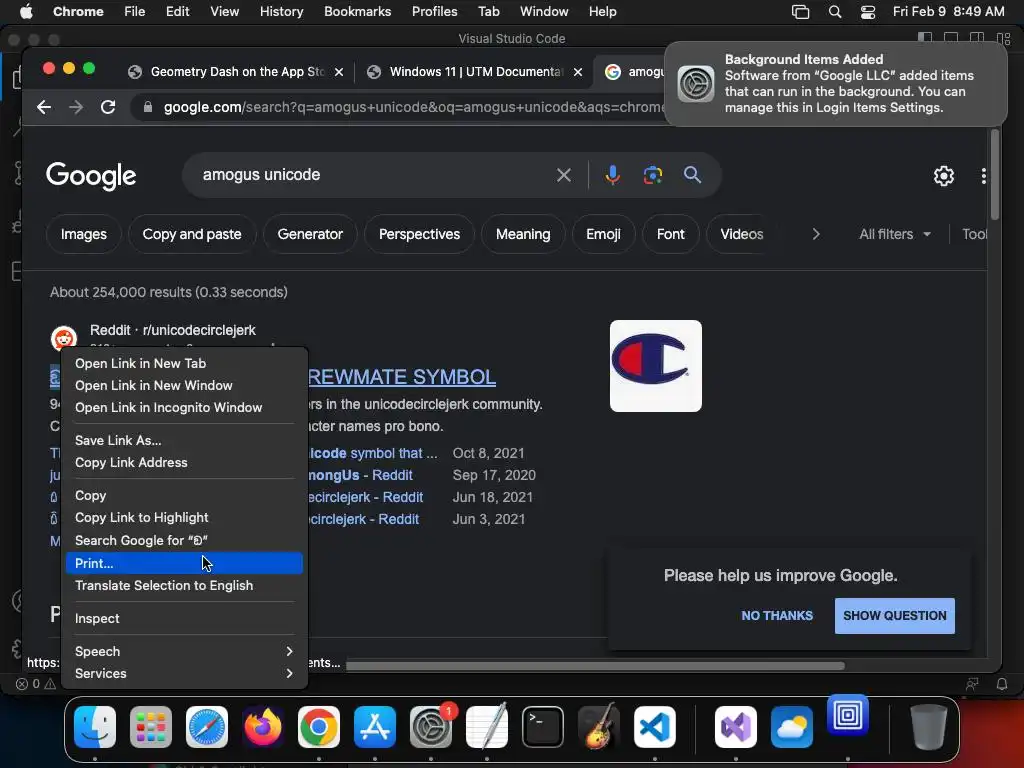Click the Background Items Added notification

point(836,84)
